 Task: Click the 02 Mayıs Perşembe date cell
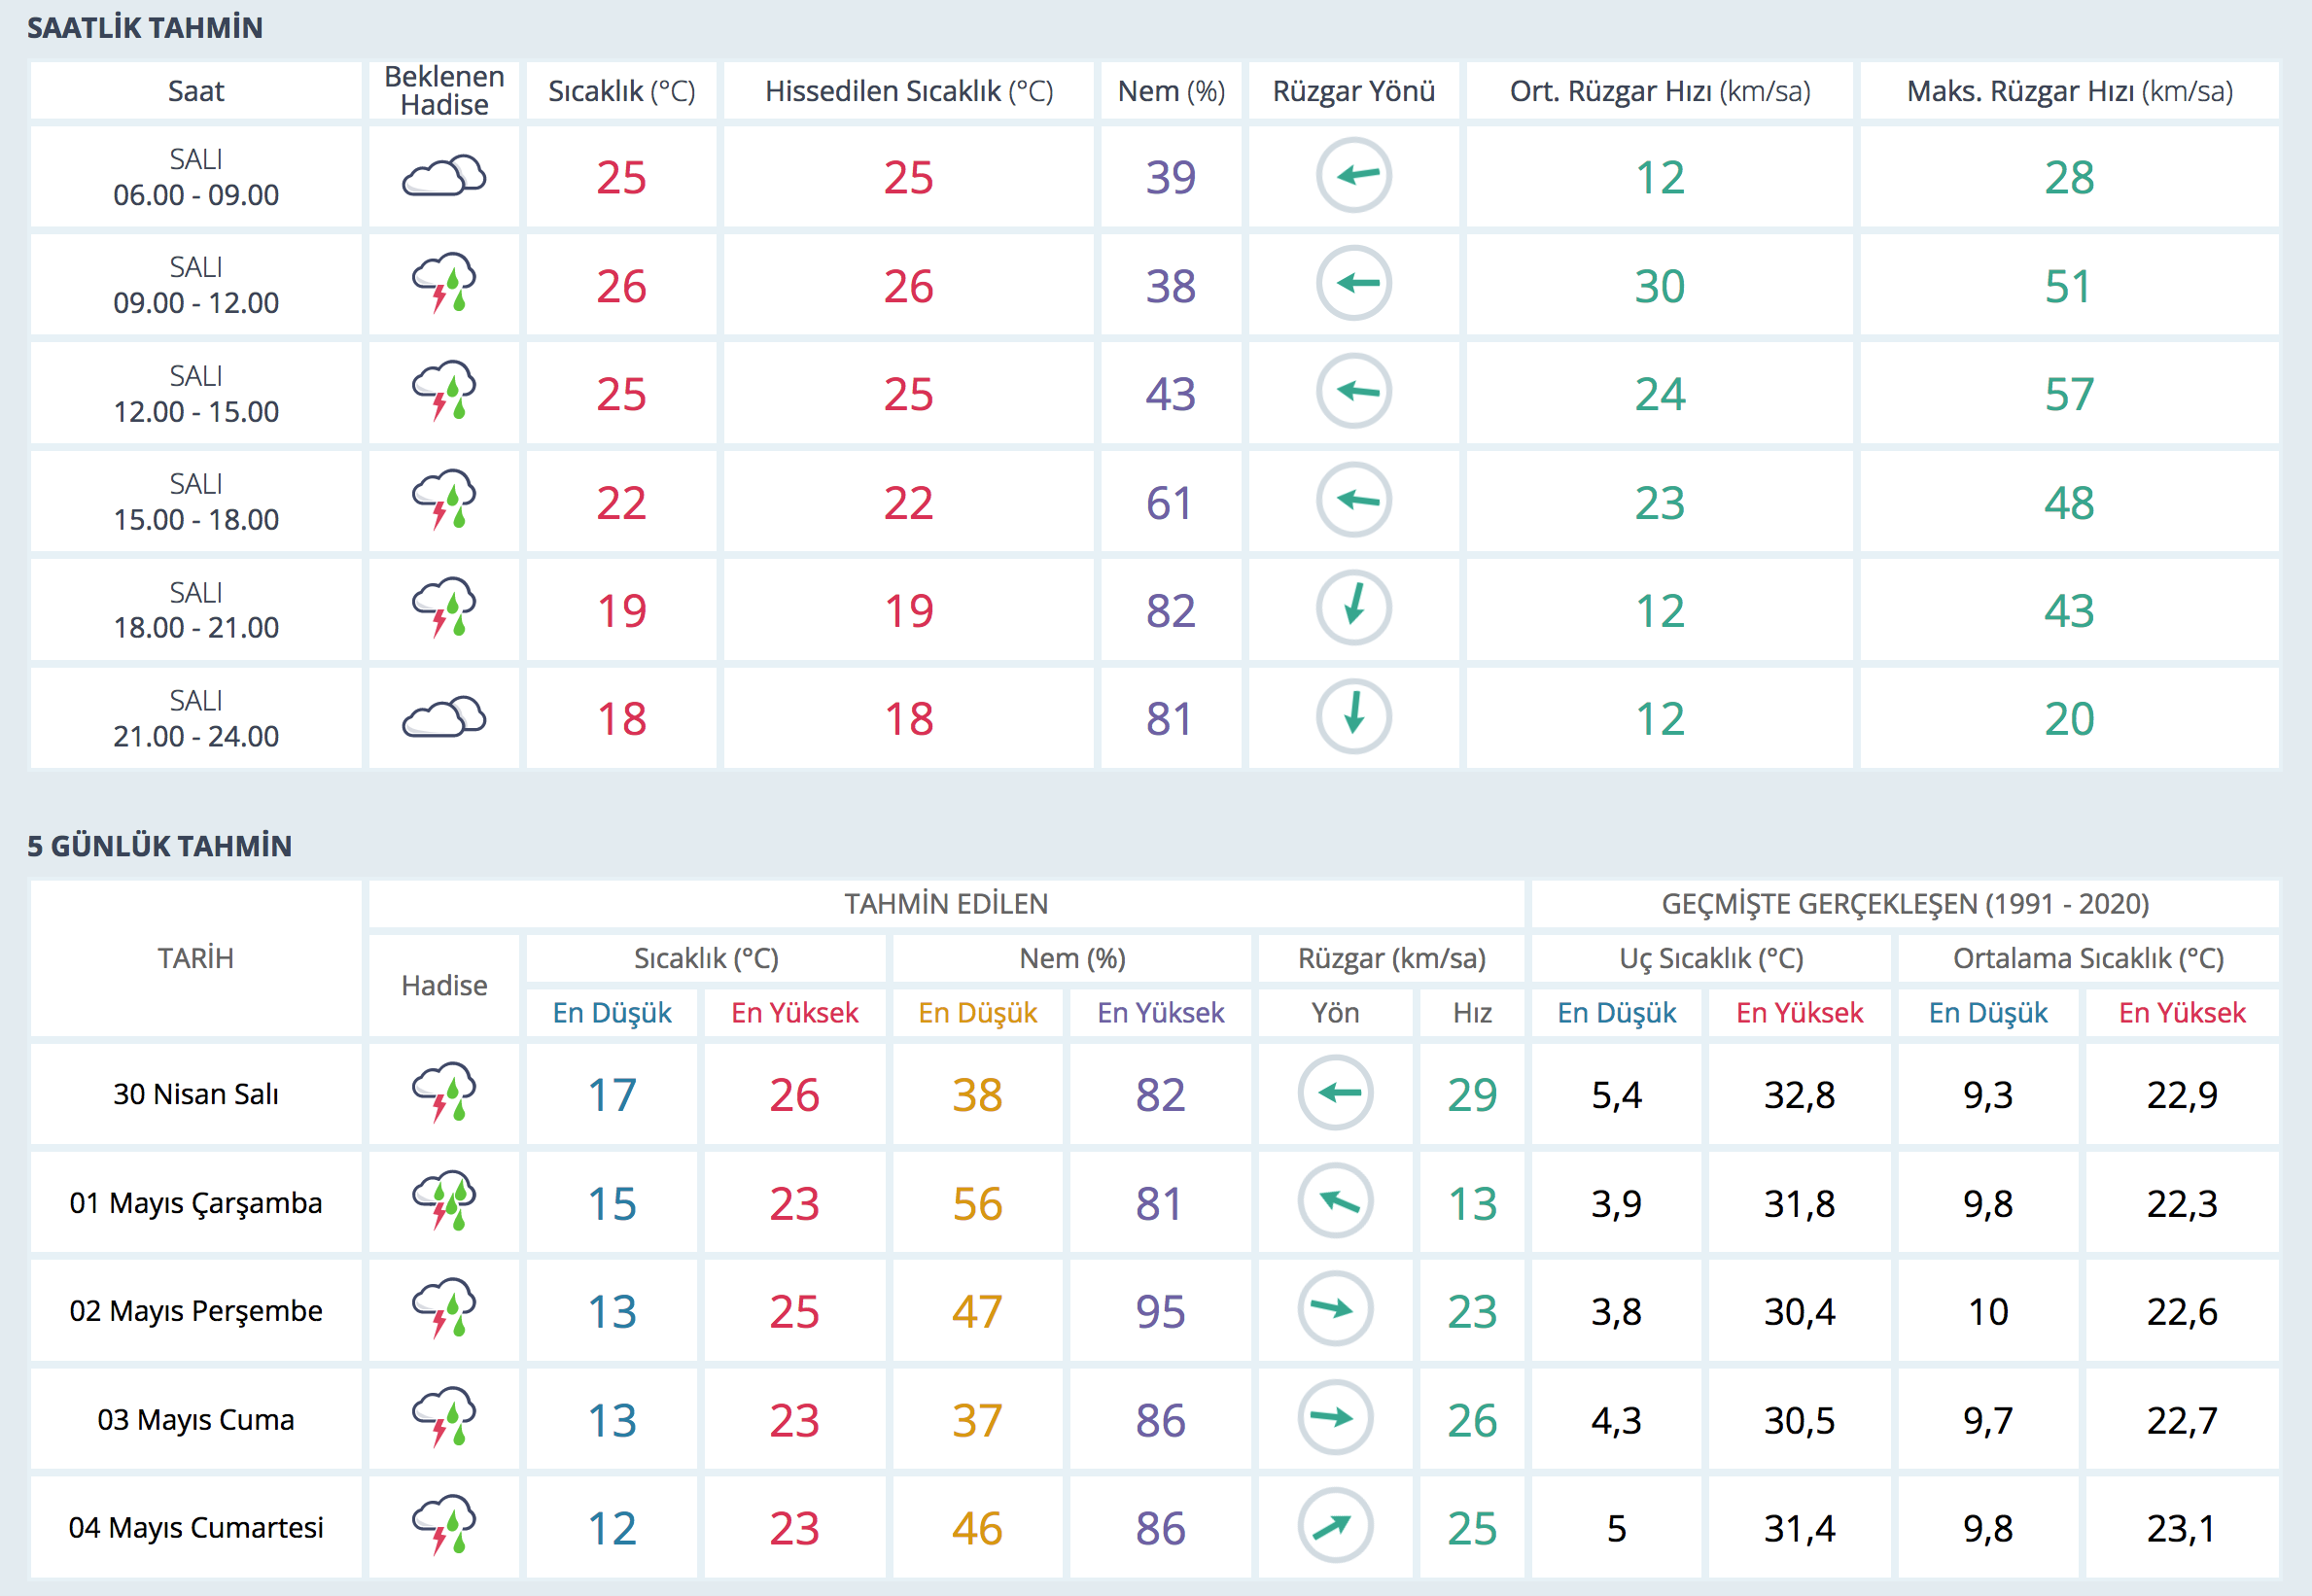[x=196, y=1310]
